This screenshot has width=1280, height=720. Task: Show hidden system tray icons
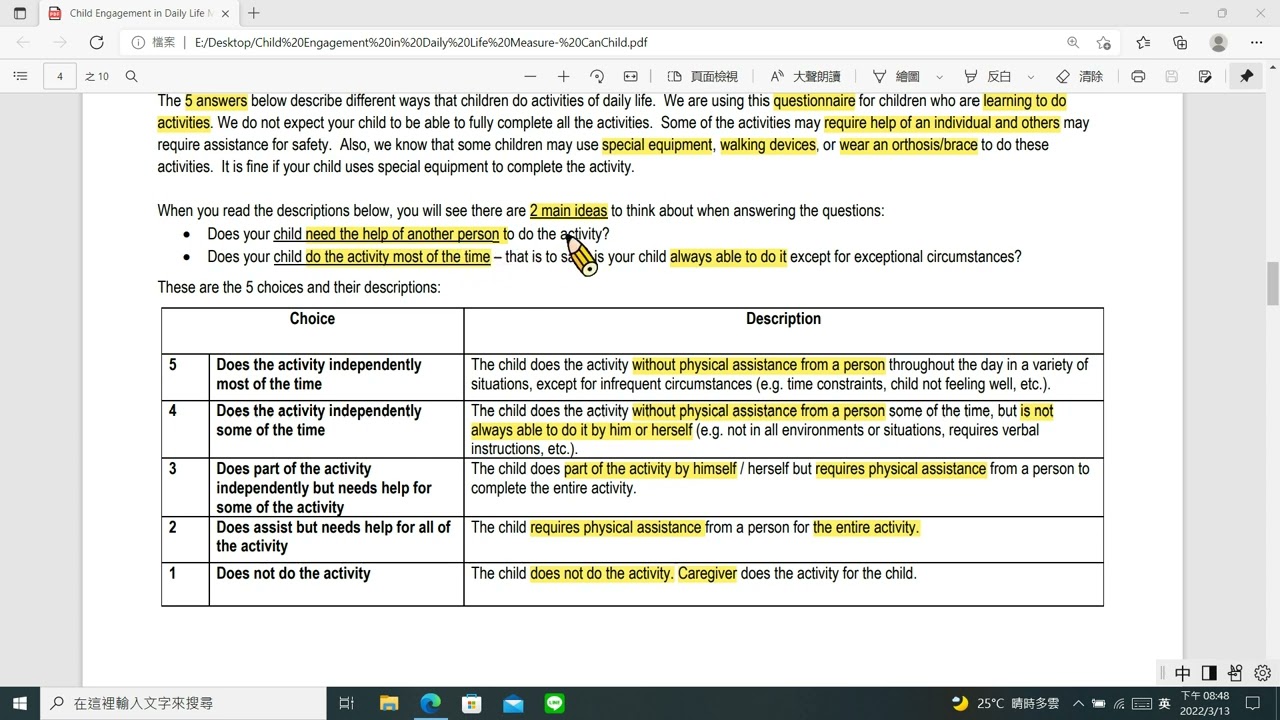click(1079, 703)
